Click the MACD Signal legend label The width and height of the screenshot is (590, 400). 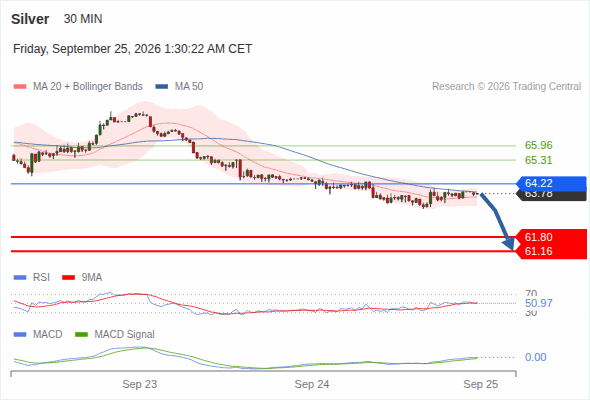click(x=124, y=334)
